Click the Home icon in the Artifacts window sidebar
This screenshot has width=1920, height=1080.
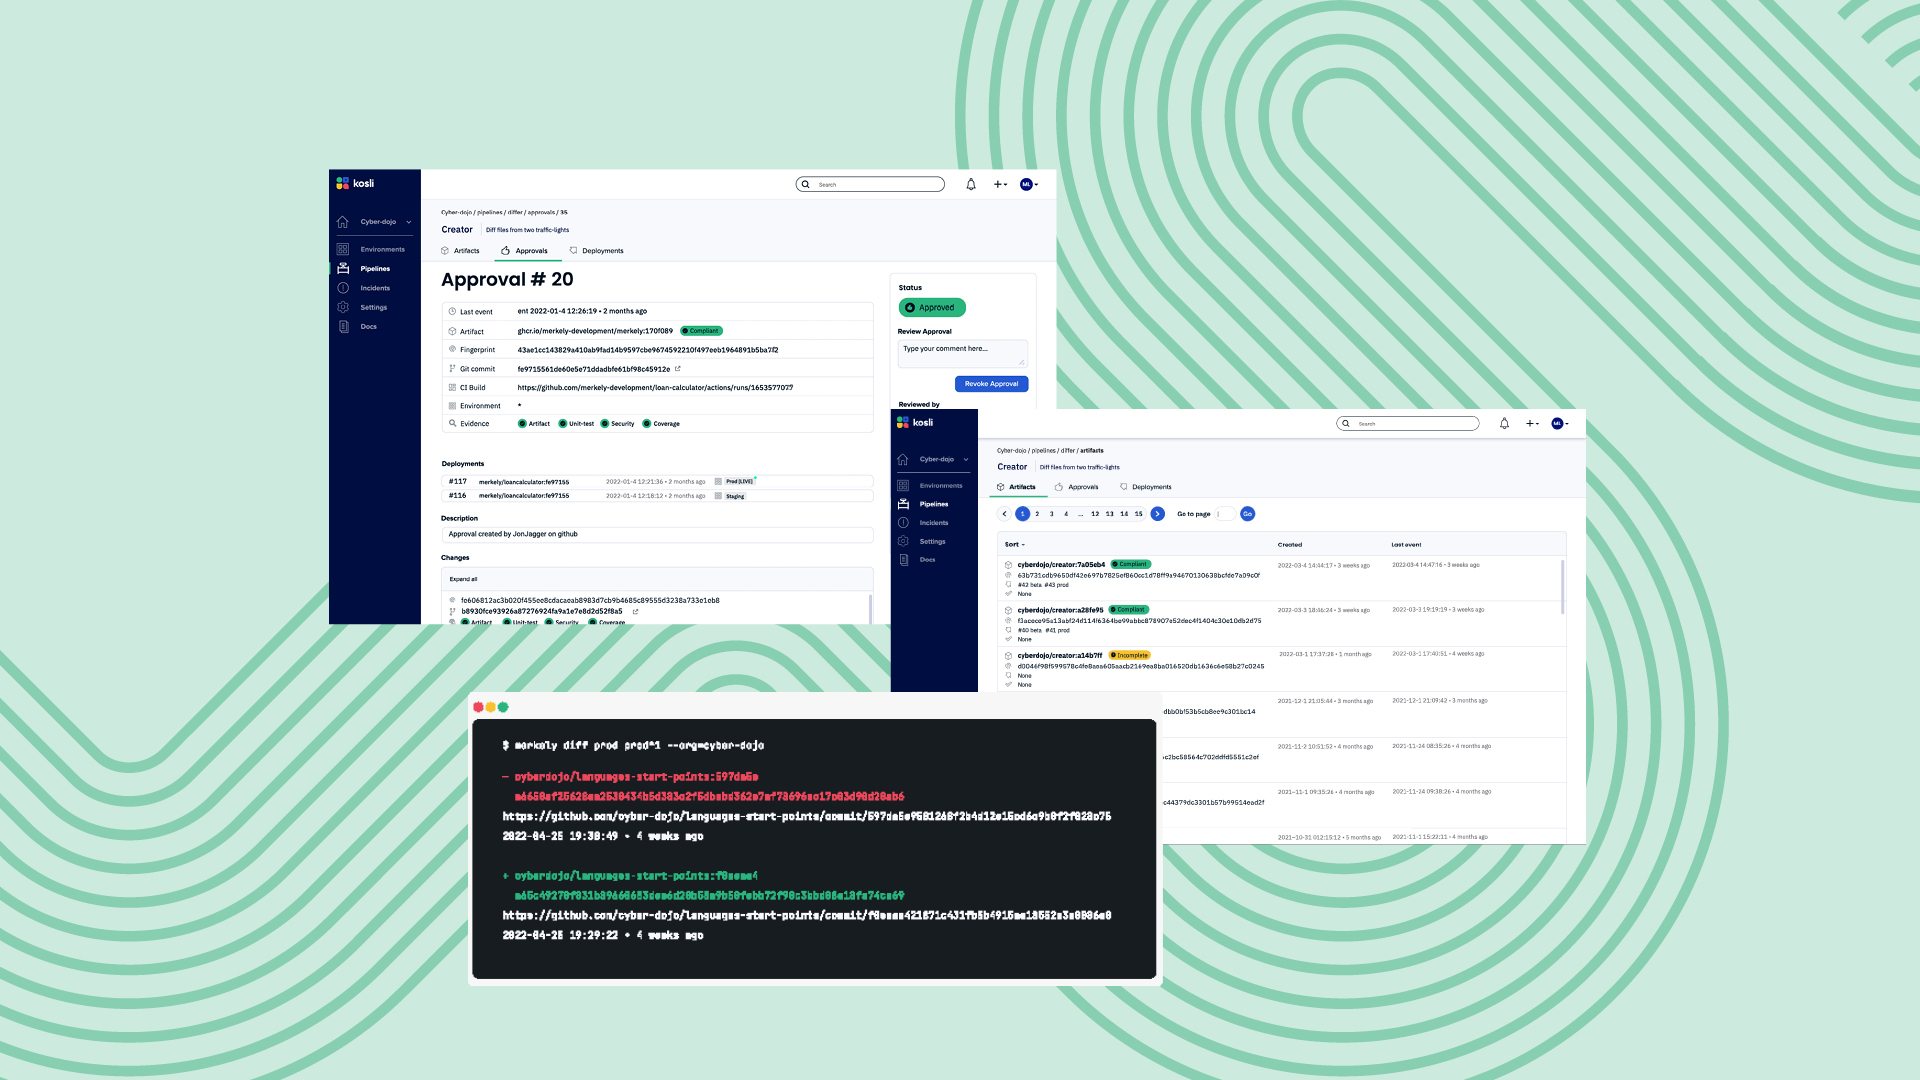click(x=902, y=460)
